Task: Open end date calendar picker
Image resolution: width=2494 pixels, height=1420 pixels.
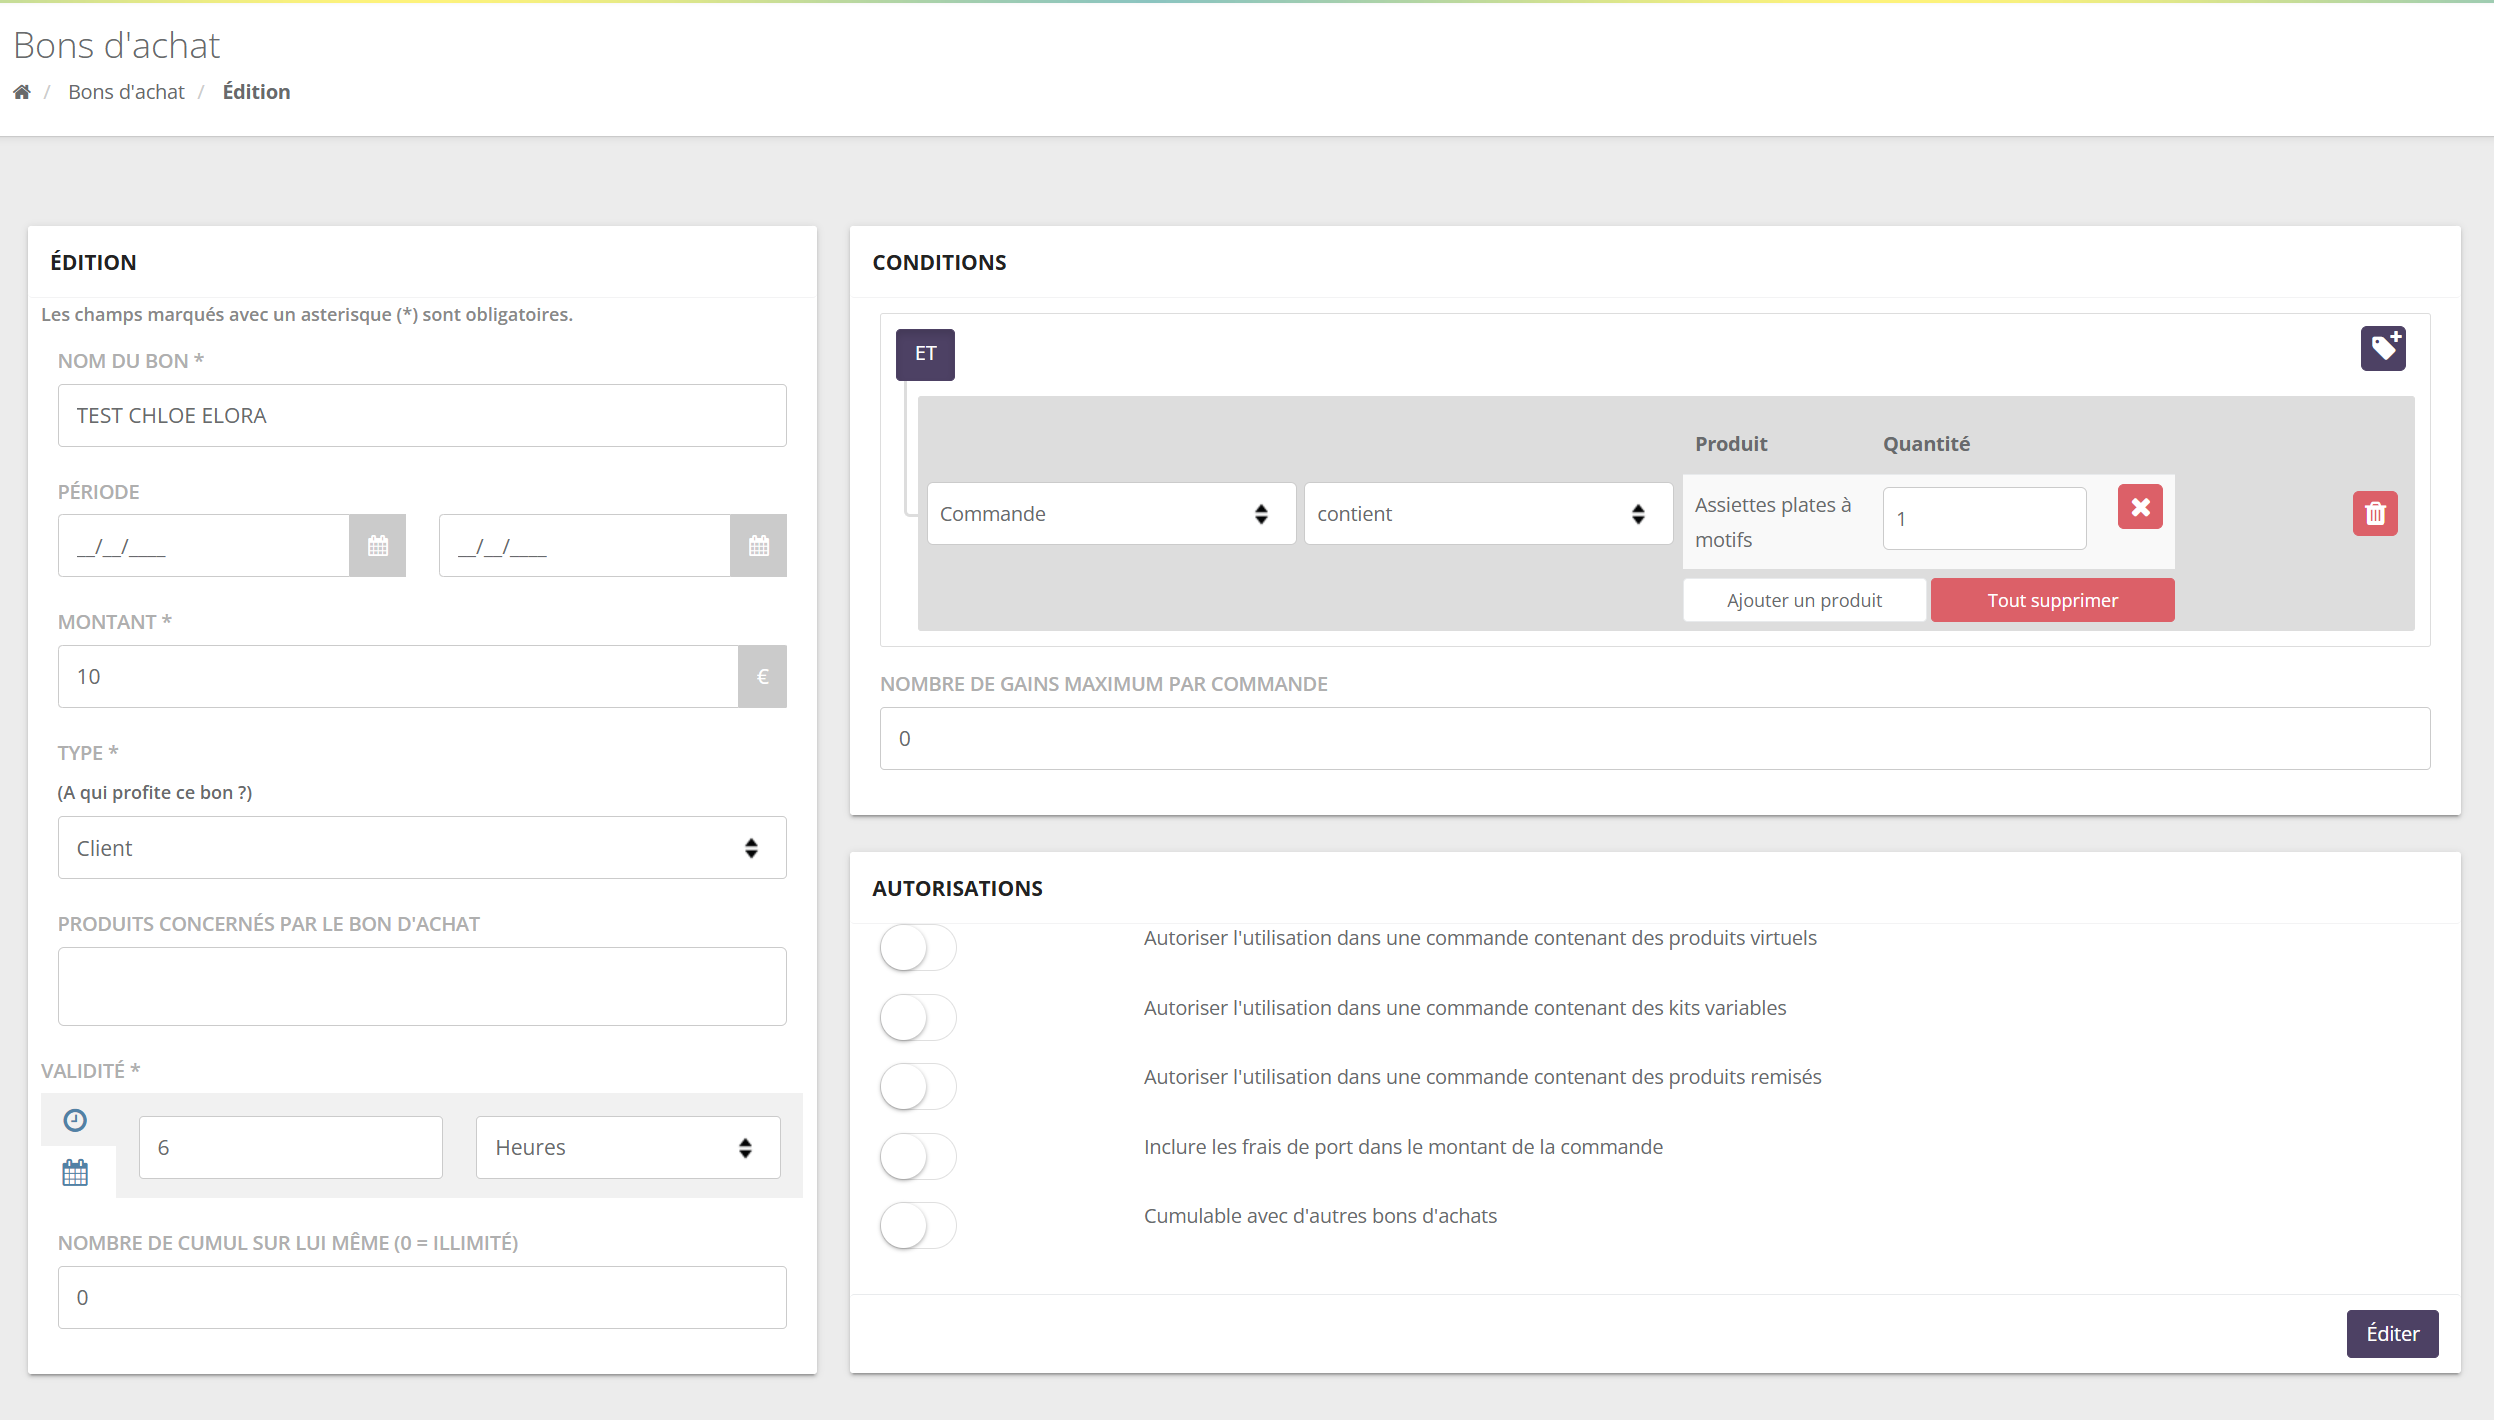Action: (759, 546)
